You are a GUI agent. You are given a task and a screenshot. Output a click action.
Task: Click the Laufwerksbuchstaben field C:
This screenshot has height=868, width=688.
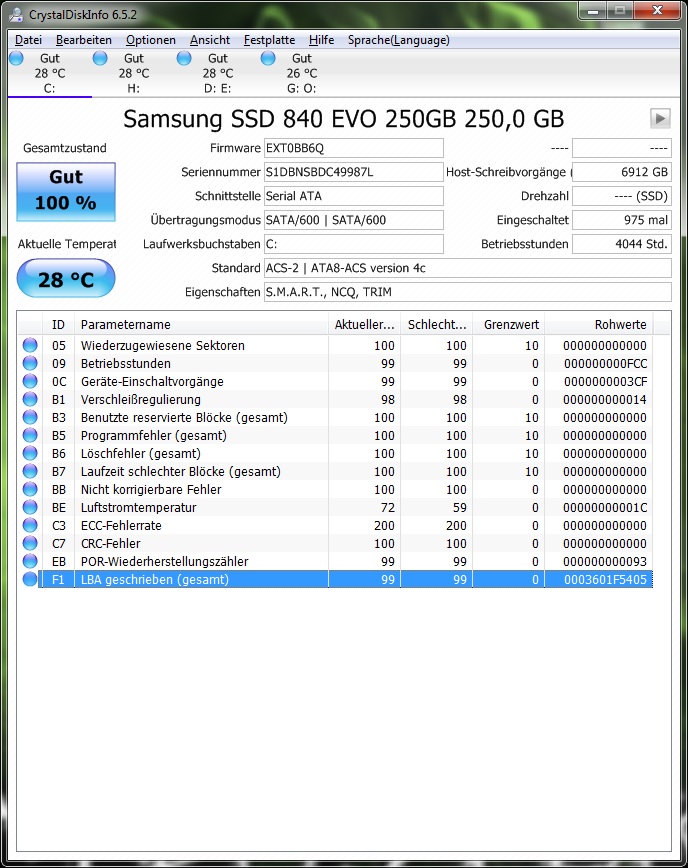pos(354,244)
